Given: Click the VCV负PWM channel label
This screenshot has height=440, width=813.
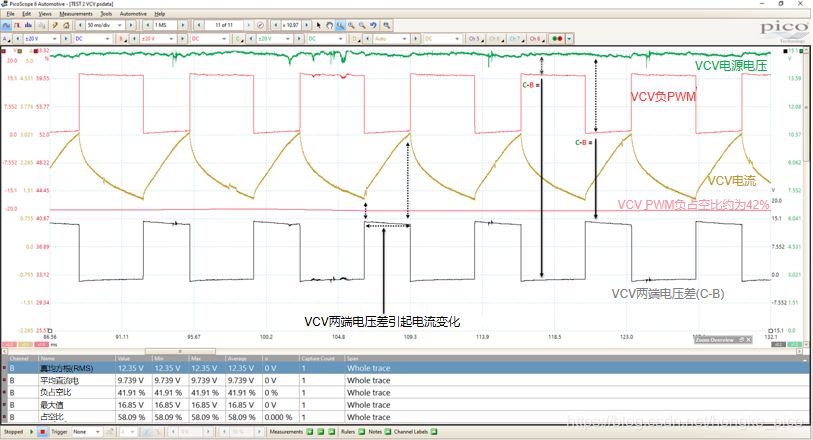Looking at the screenshot, I should (x=663, y=96).
